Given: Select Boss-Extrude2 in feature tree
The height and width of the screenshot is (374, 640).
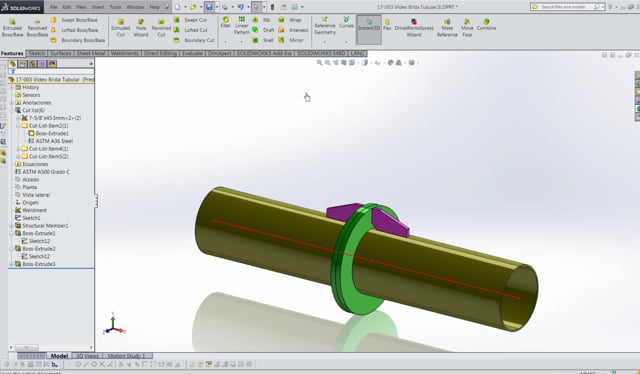Looking at the screenshot, I should 35,249.
